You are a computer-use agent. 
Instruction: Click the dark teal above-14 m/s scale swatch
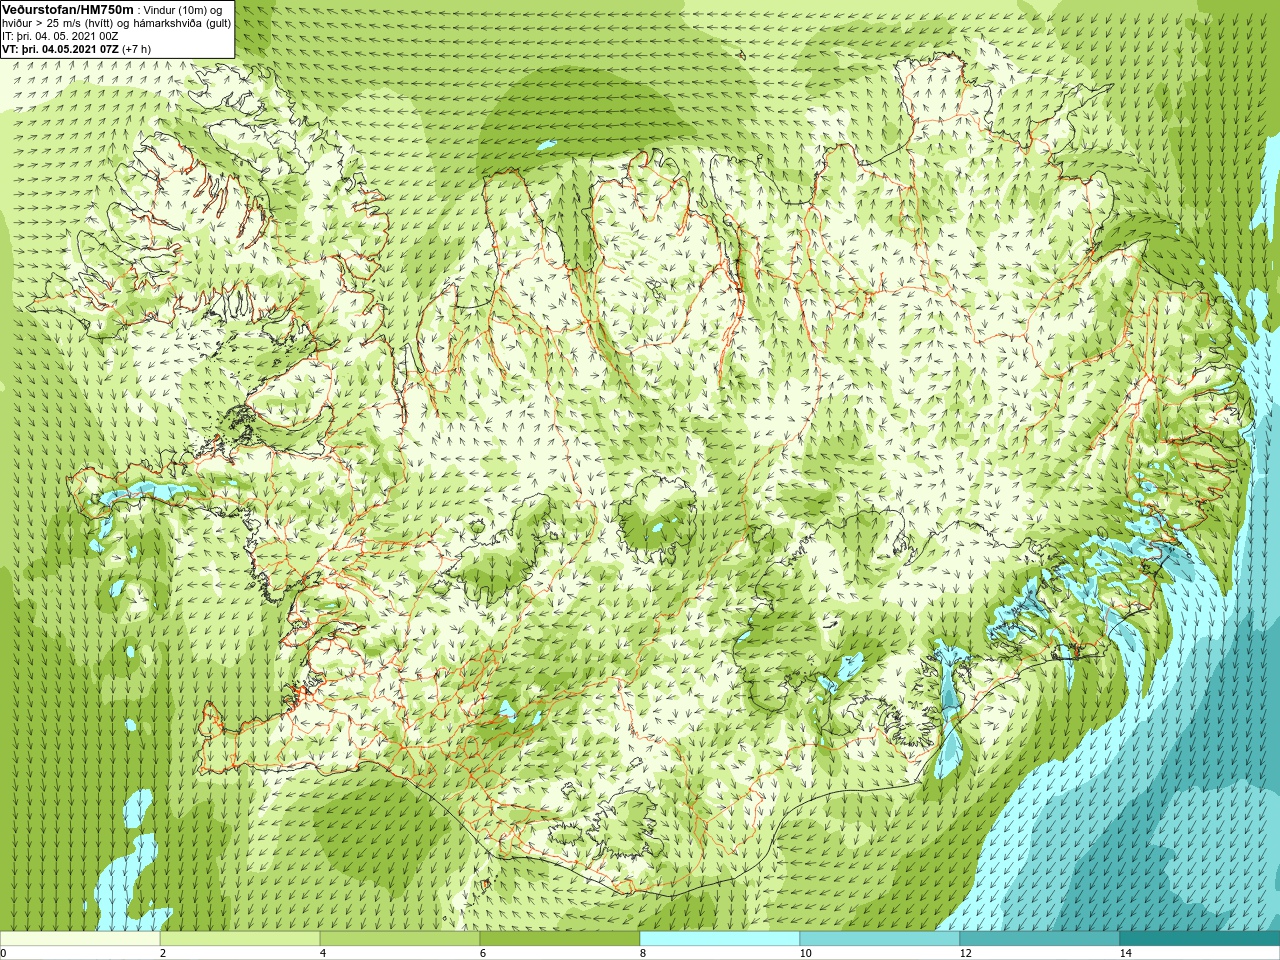tap(1200, 939)
